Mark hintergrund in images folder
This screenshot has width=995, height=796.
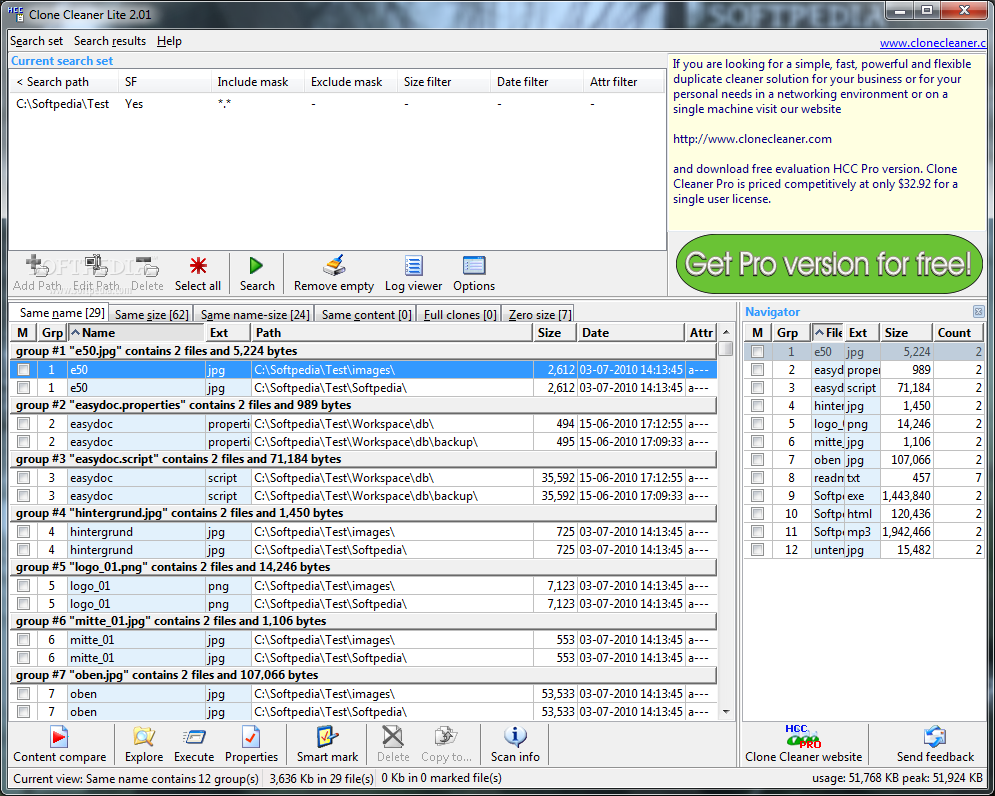coord(23,531)
